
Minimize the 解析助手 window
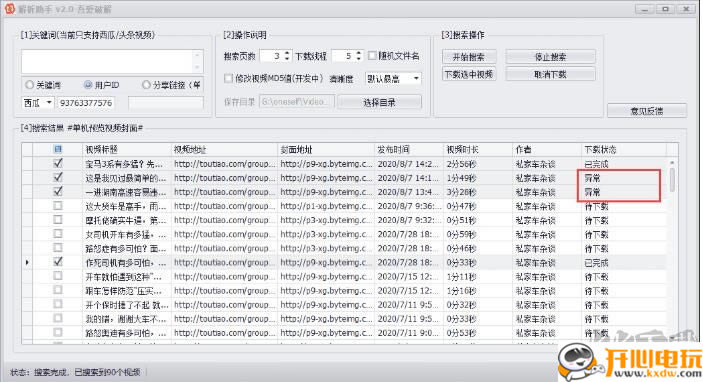click(644, 9)
